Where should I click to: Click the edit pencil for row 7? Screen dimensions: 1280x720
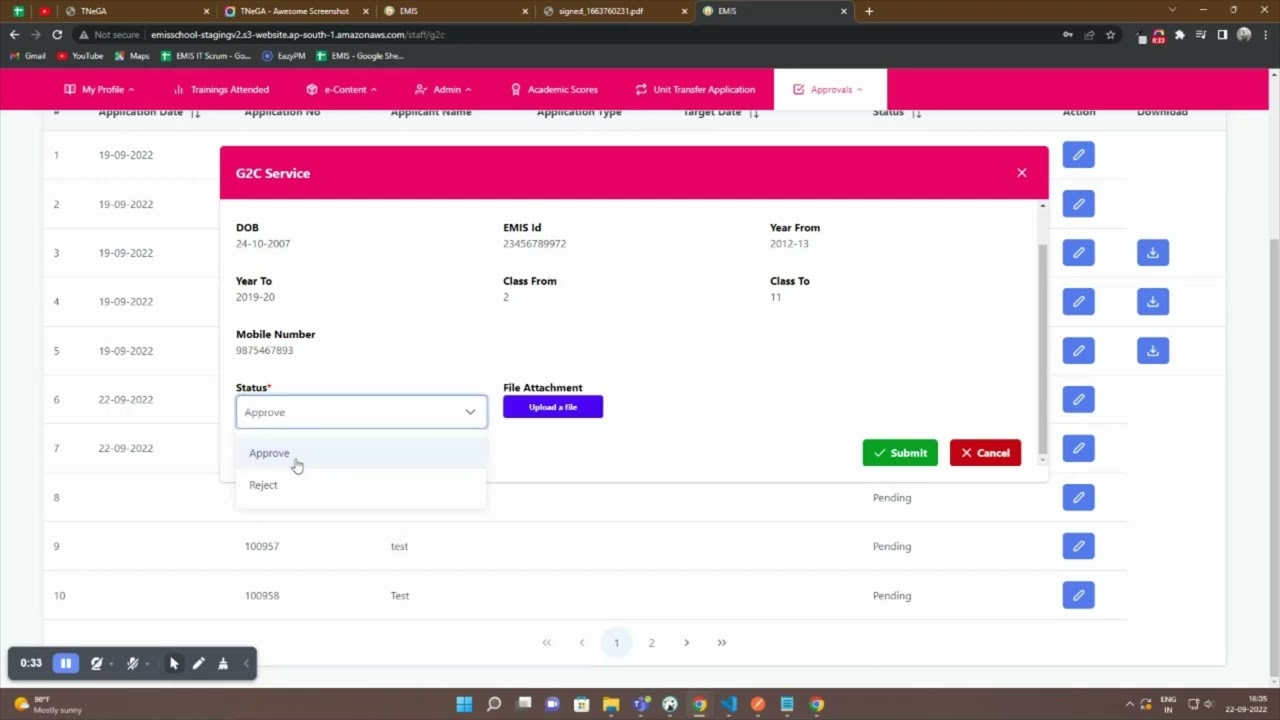[1078, 448]
